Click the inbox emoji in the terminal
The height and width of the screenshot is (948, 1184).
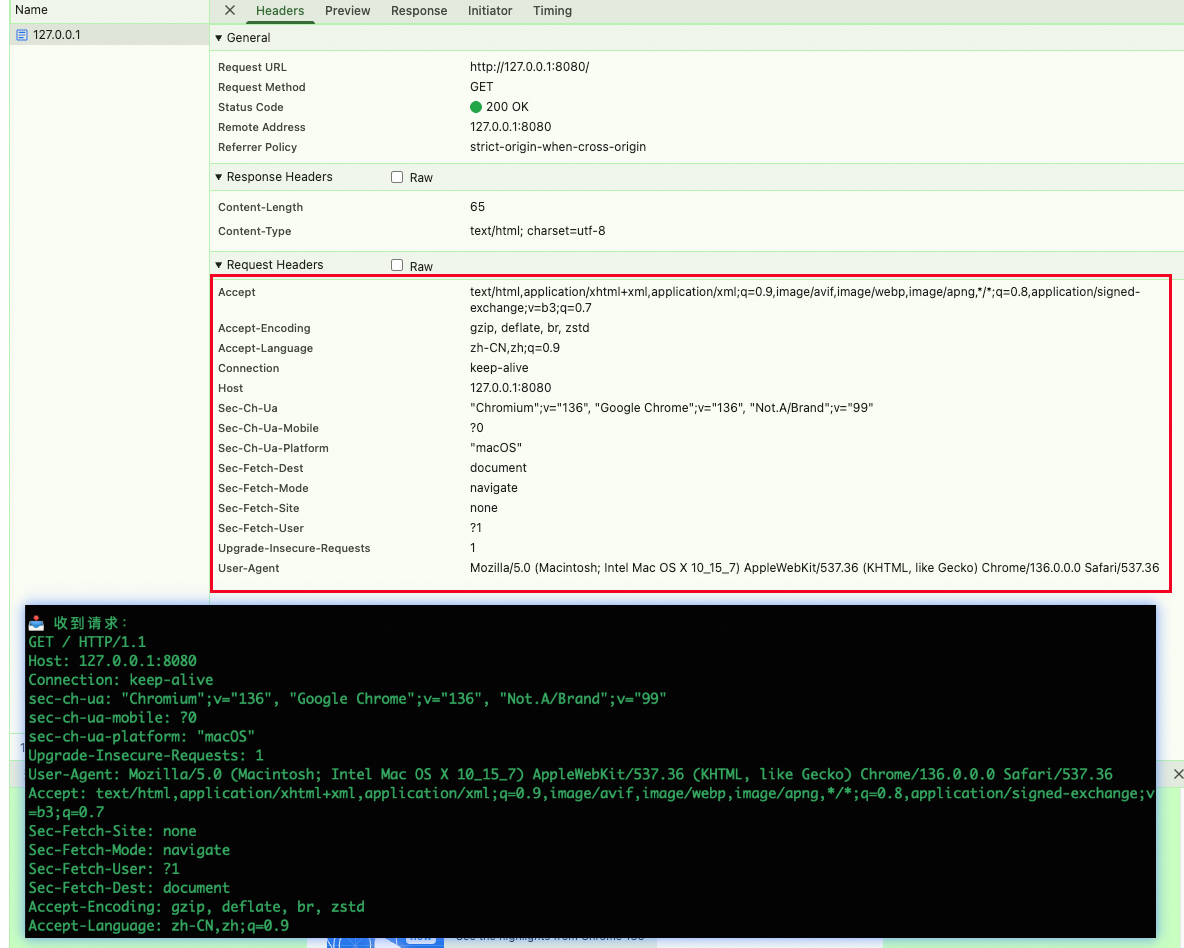point(36,623)
